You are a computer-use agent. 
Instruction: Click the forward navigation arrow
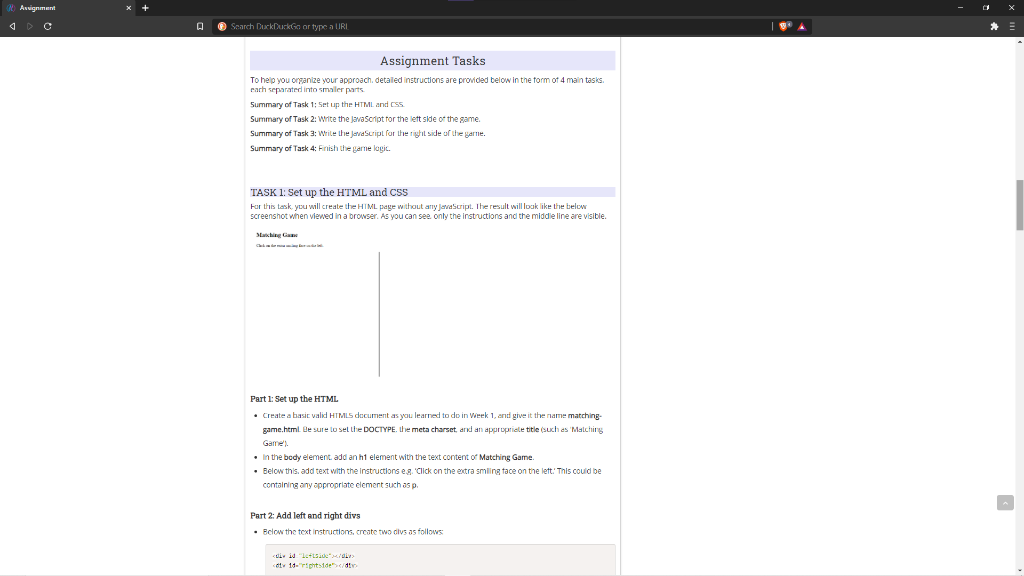(x=29, y=26)
